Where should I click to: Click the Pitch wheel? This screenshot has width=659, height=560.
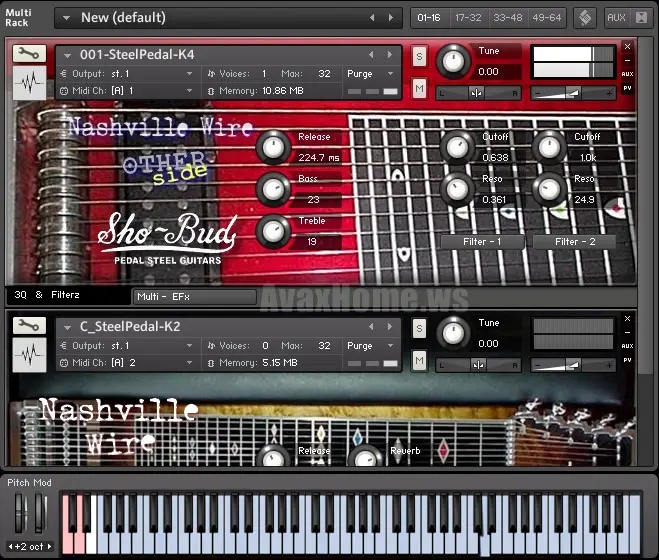[20, 513]
